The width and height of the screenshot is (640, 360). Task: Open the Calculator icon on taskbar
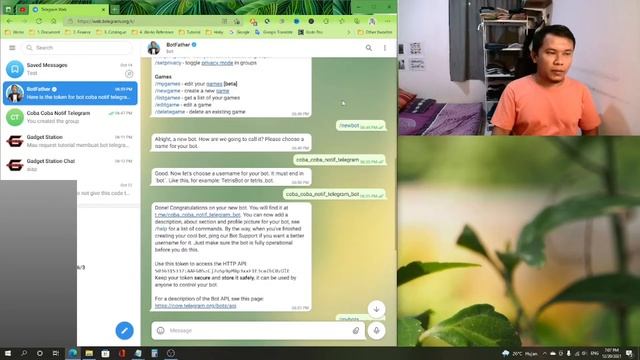[x=154, y=353]
